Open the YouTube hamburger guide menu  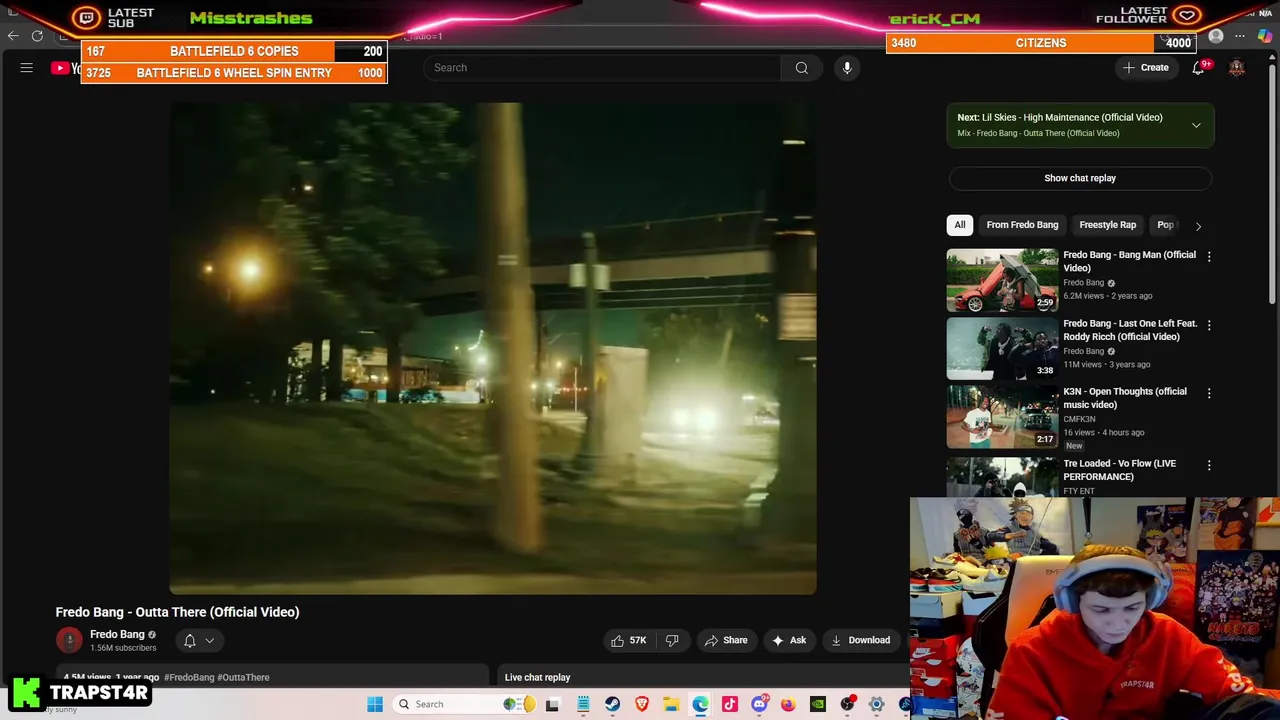(27, 68)
